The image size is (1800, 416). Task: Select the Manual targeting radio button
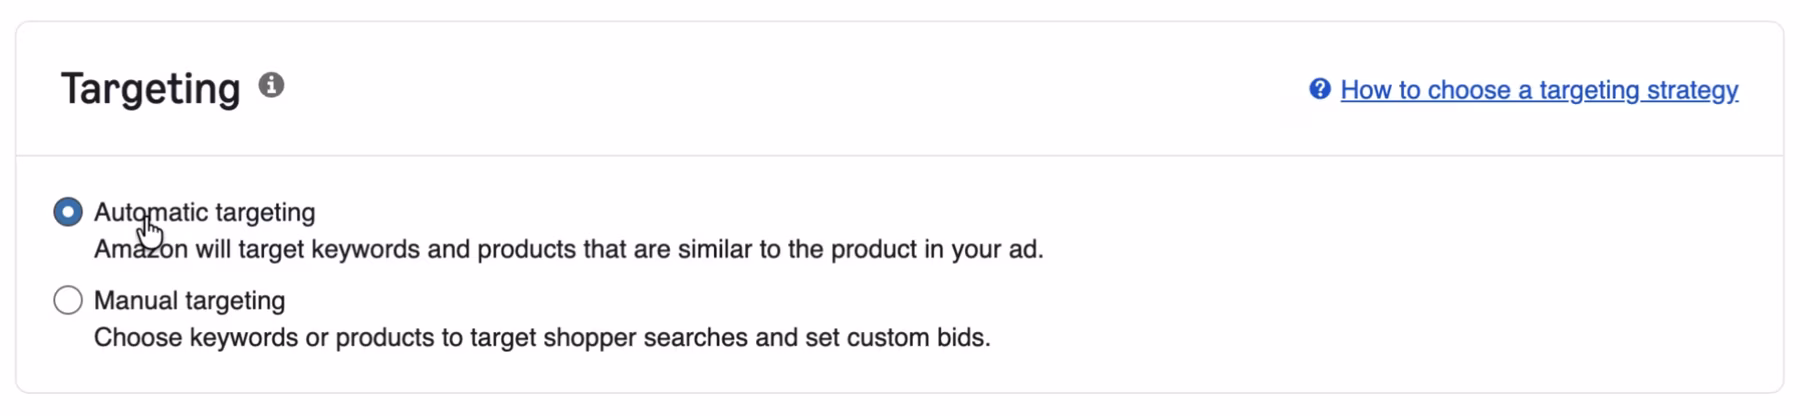68,300
